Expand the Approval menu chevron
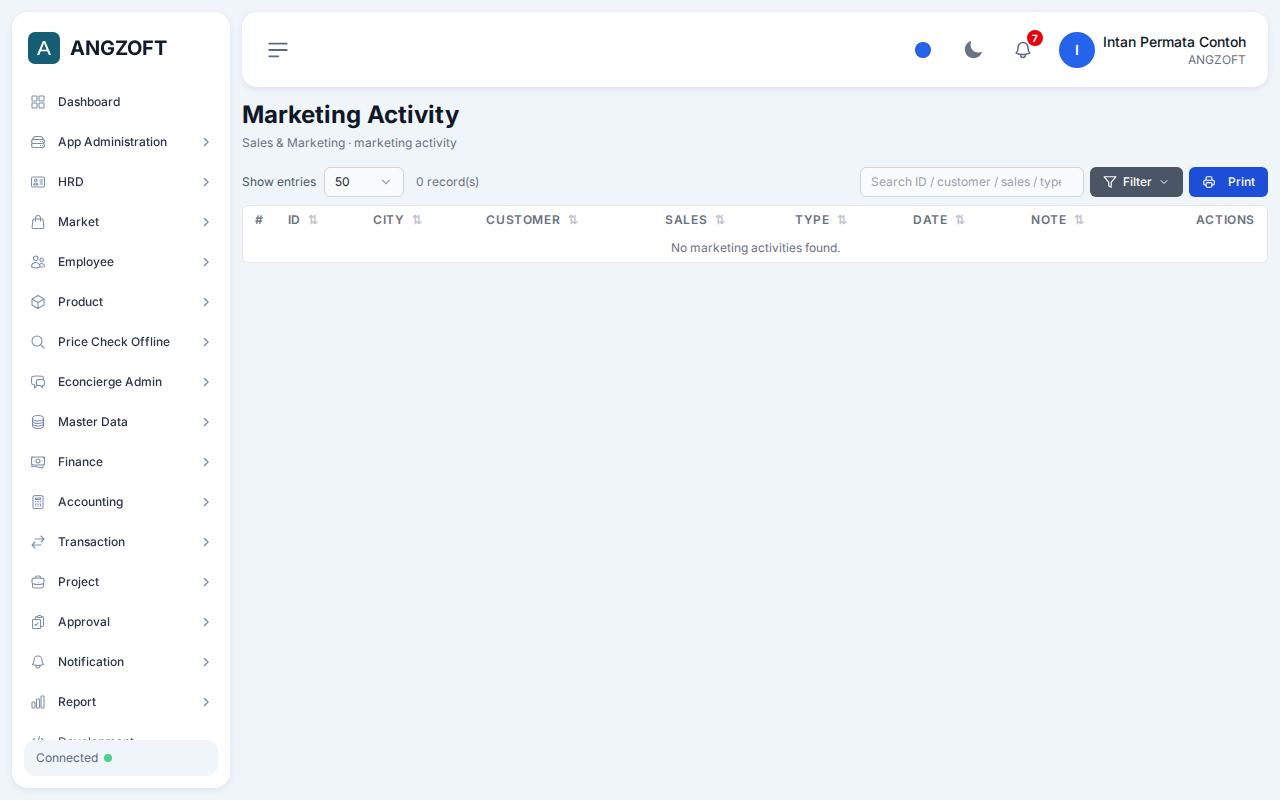 206,622
